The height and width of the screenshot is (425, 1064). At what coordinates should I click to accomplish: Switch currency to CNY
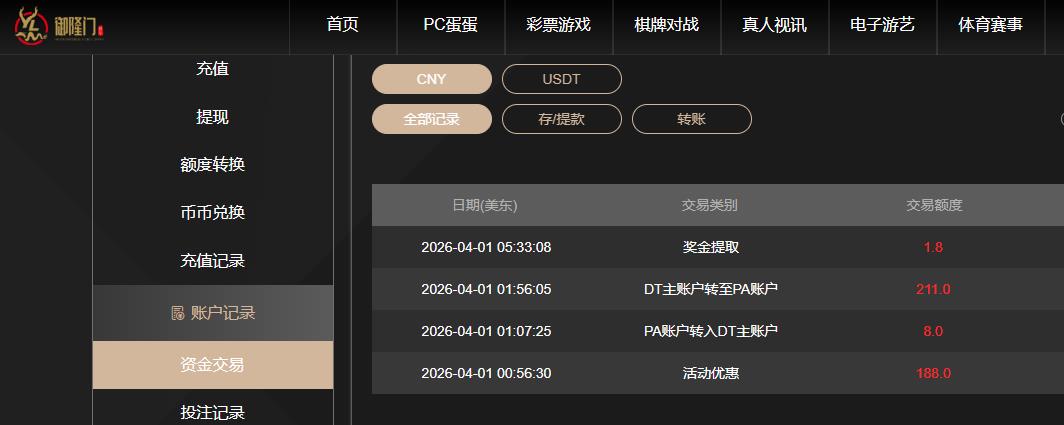pos(432,79)
